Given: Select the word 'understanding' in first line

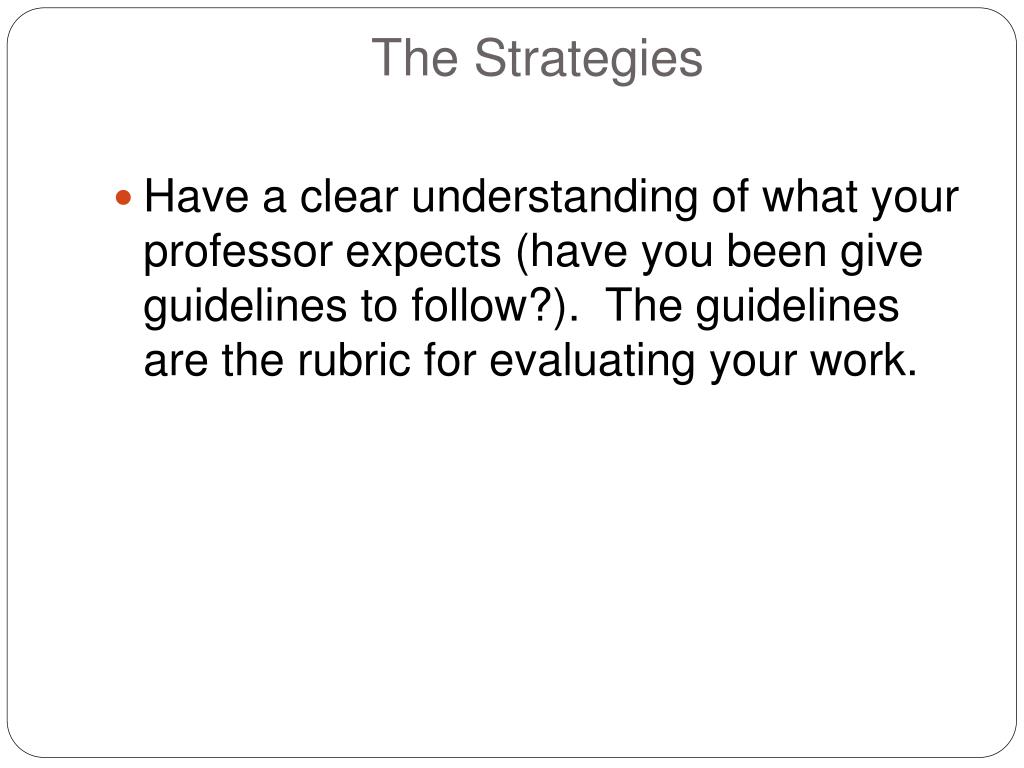Looking at the screenshot, I should pyautogui.click(x=554, y=197).
